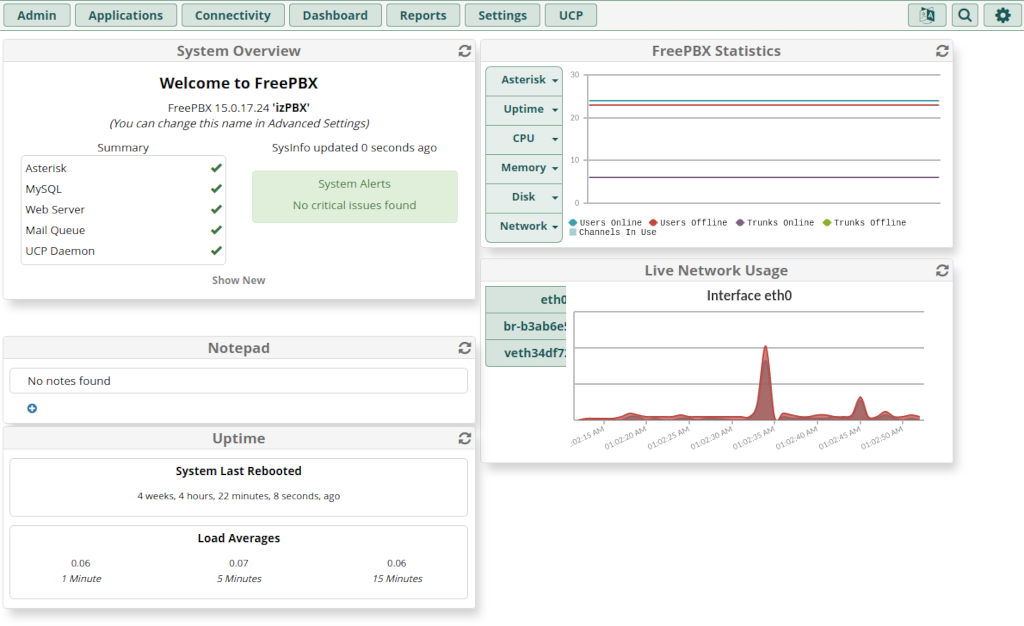This screenshot has width=1024, height=626.
Task: Click the Asterisk status checkmark
Action: [216, 168]
